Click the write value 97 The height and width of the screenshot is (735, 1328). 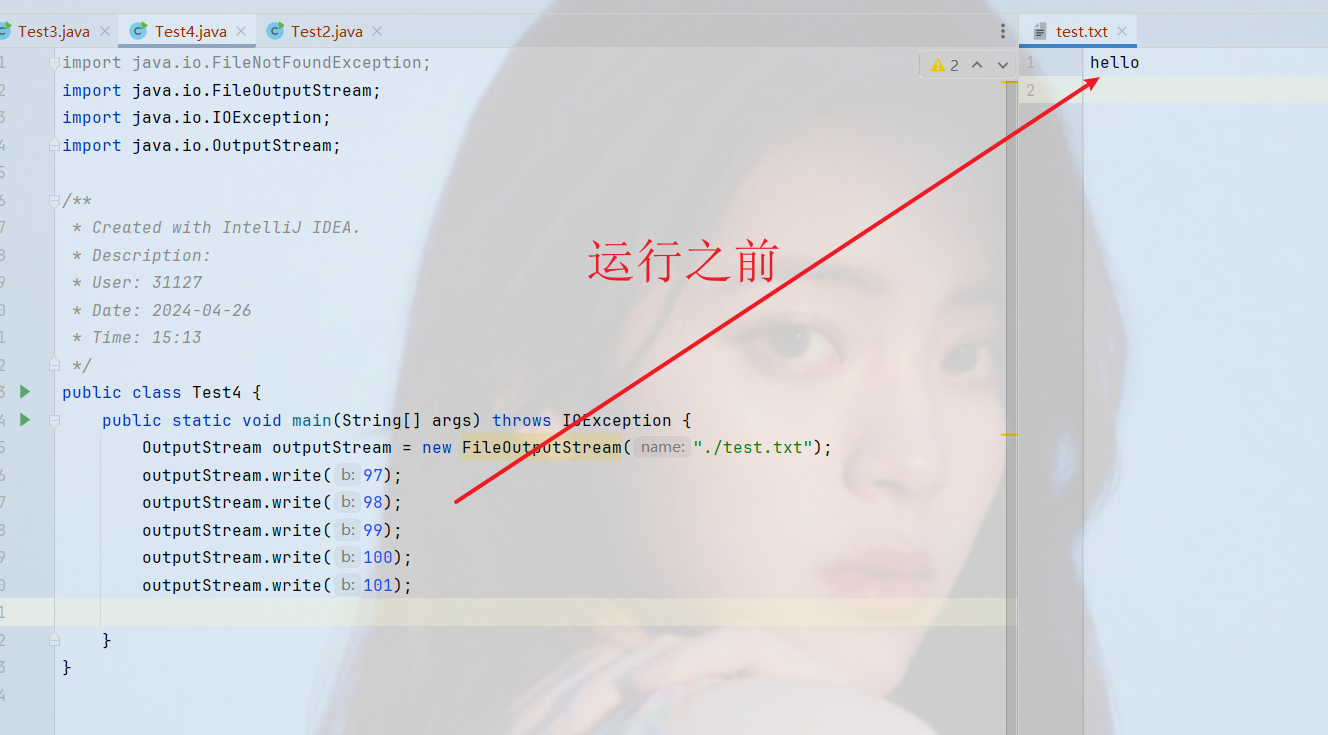(x=372, y=475)
